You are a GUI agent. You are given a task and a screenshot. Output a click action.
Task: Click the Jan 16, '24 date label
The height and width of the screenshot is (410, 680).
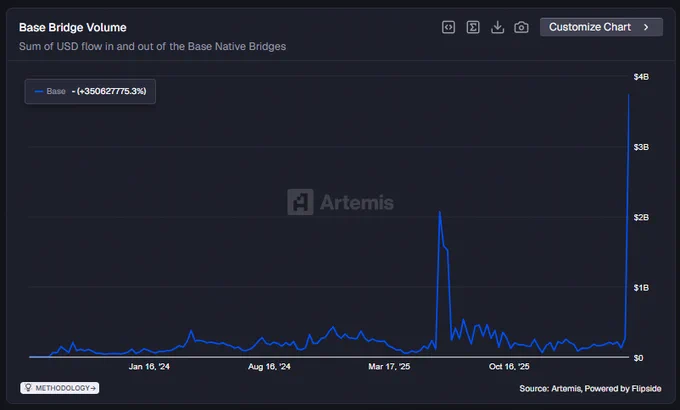click(149, 367)
